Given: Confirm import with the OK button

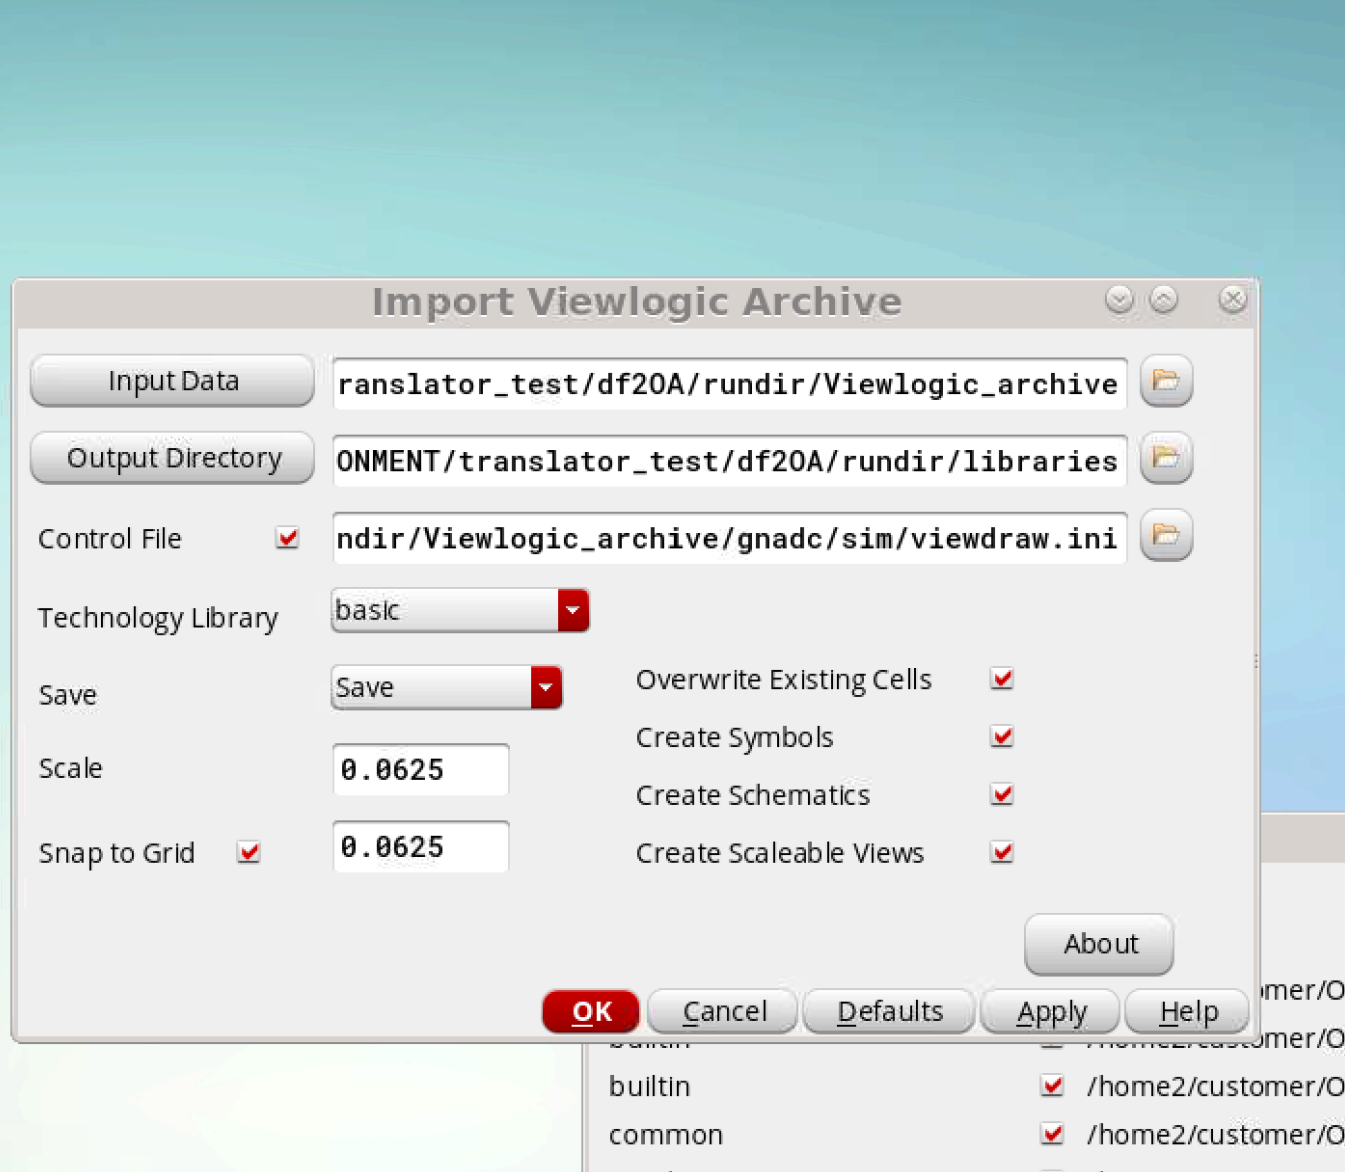Looking at the screenshot, I should tap(591, 1012).
